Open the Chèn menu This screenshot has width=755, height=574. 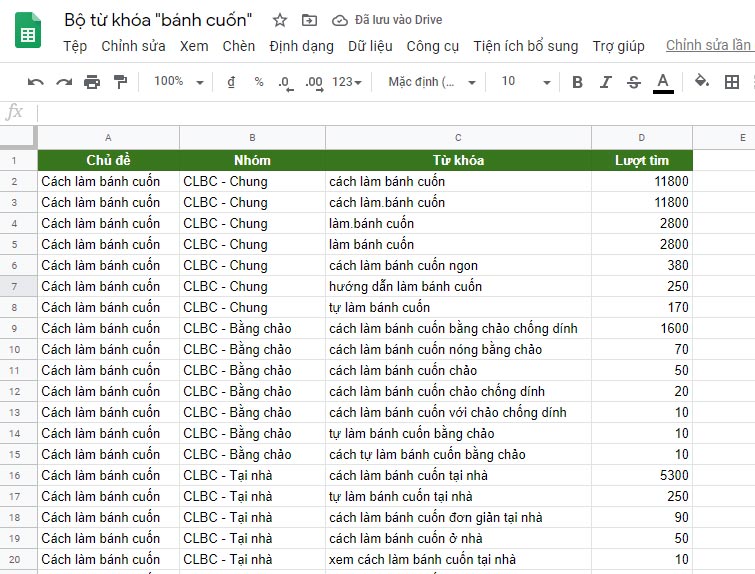pos(239,46)
